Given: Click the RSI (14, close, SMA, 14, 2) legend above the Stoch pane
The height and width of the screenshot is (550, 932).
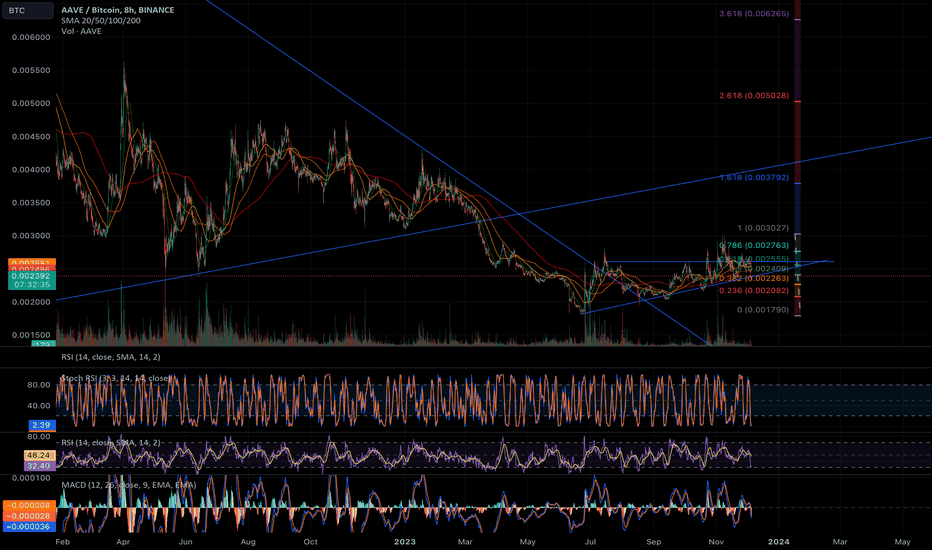Looking at the screenshot, I should tap(111, 357).
